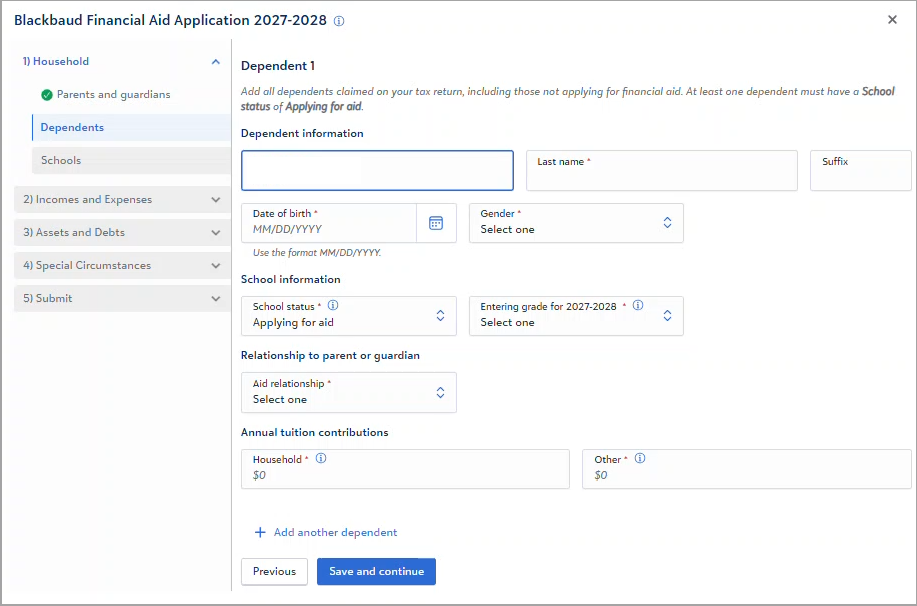Click the Previous button
Image resolution: width=917 pixels, height=606 pixels.
pyautogui.click(x=274, y=571)
